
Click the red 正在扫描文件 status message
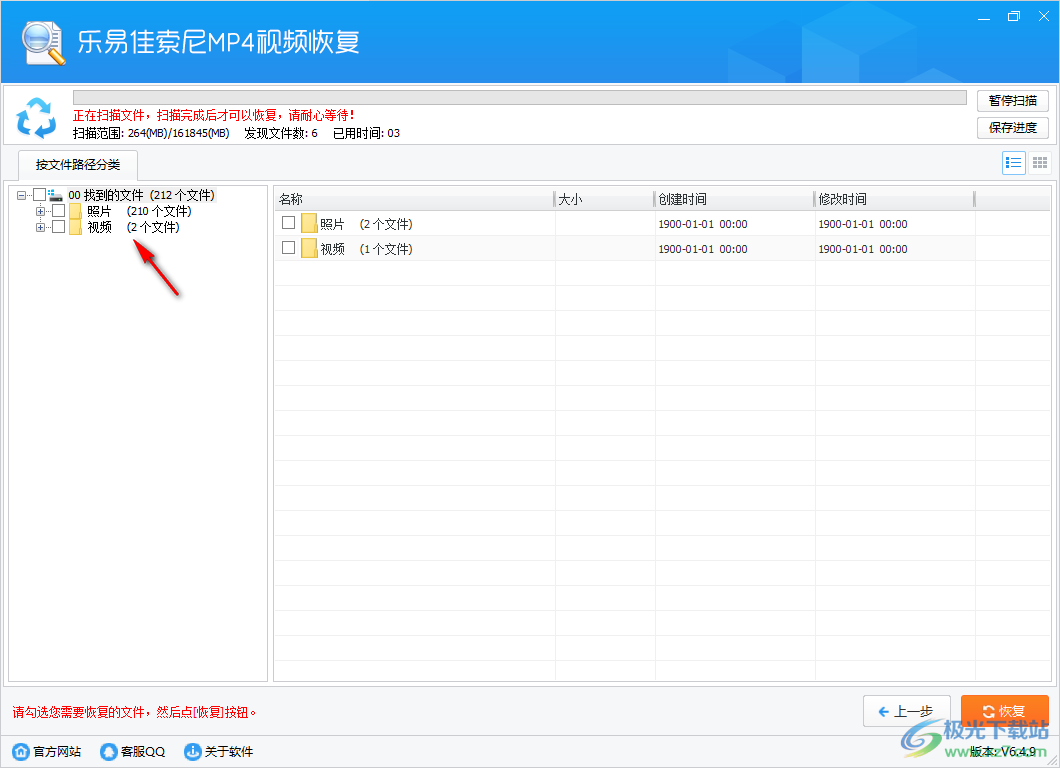(x=214, y=116)
